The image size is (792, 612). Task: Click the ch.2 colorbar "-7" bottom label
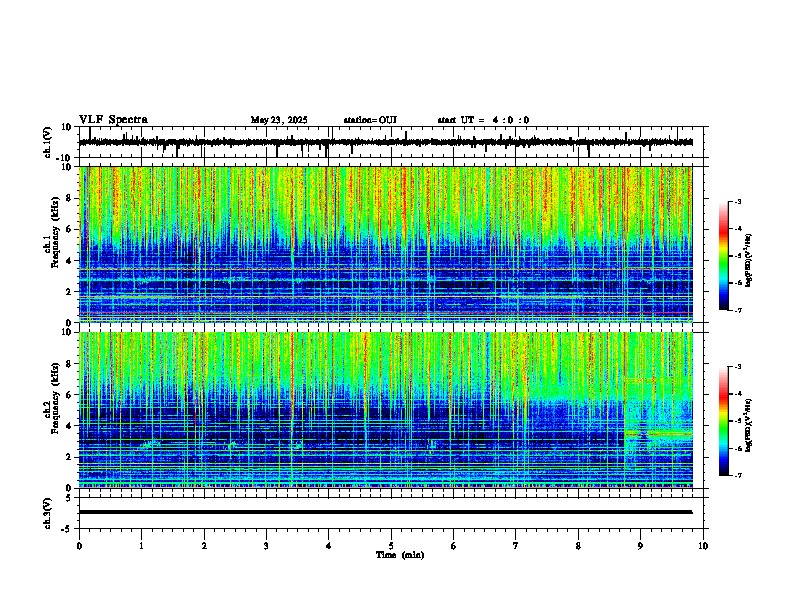point(737,475)
